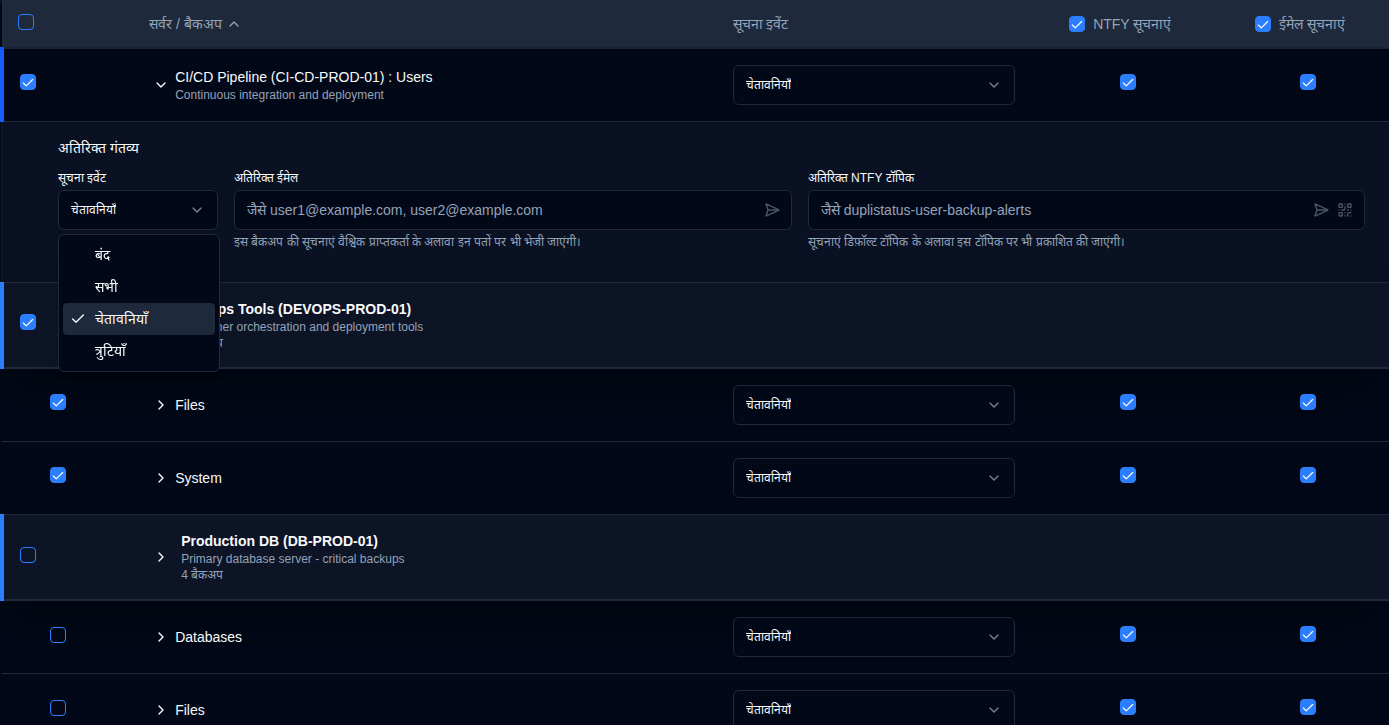Focus the अतिरिक्त ईमेल input field
The image size is (1389, 725).
tap(513, 210)
